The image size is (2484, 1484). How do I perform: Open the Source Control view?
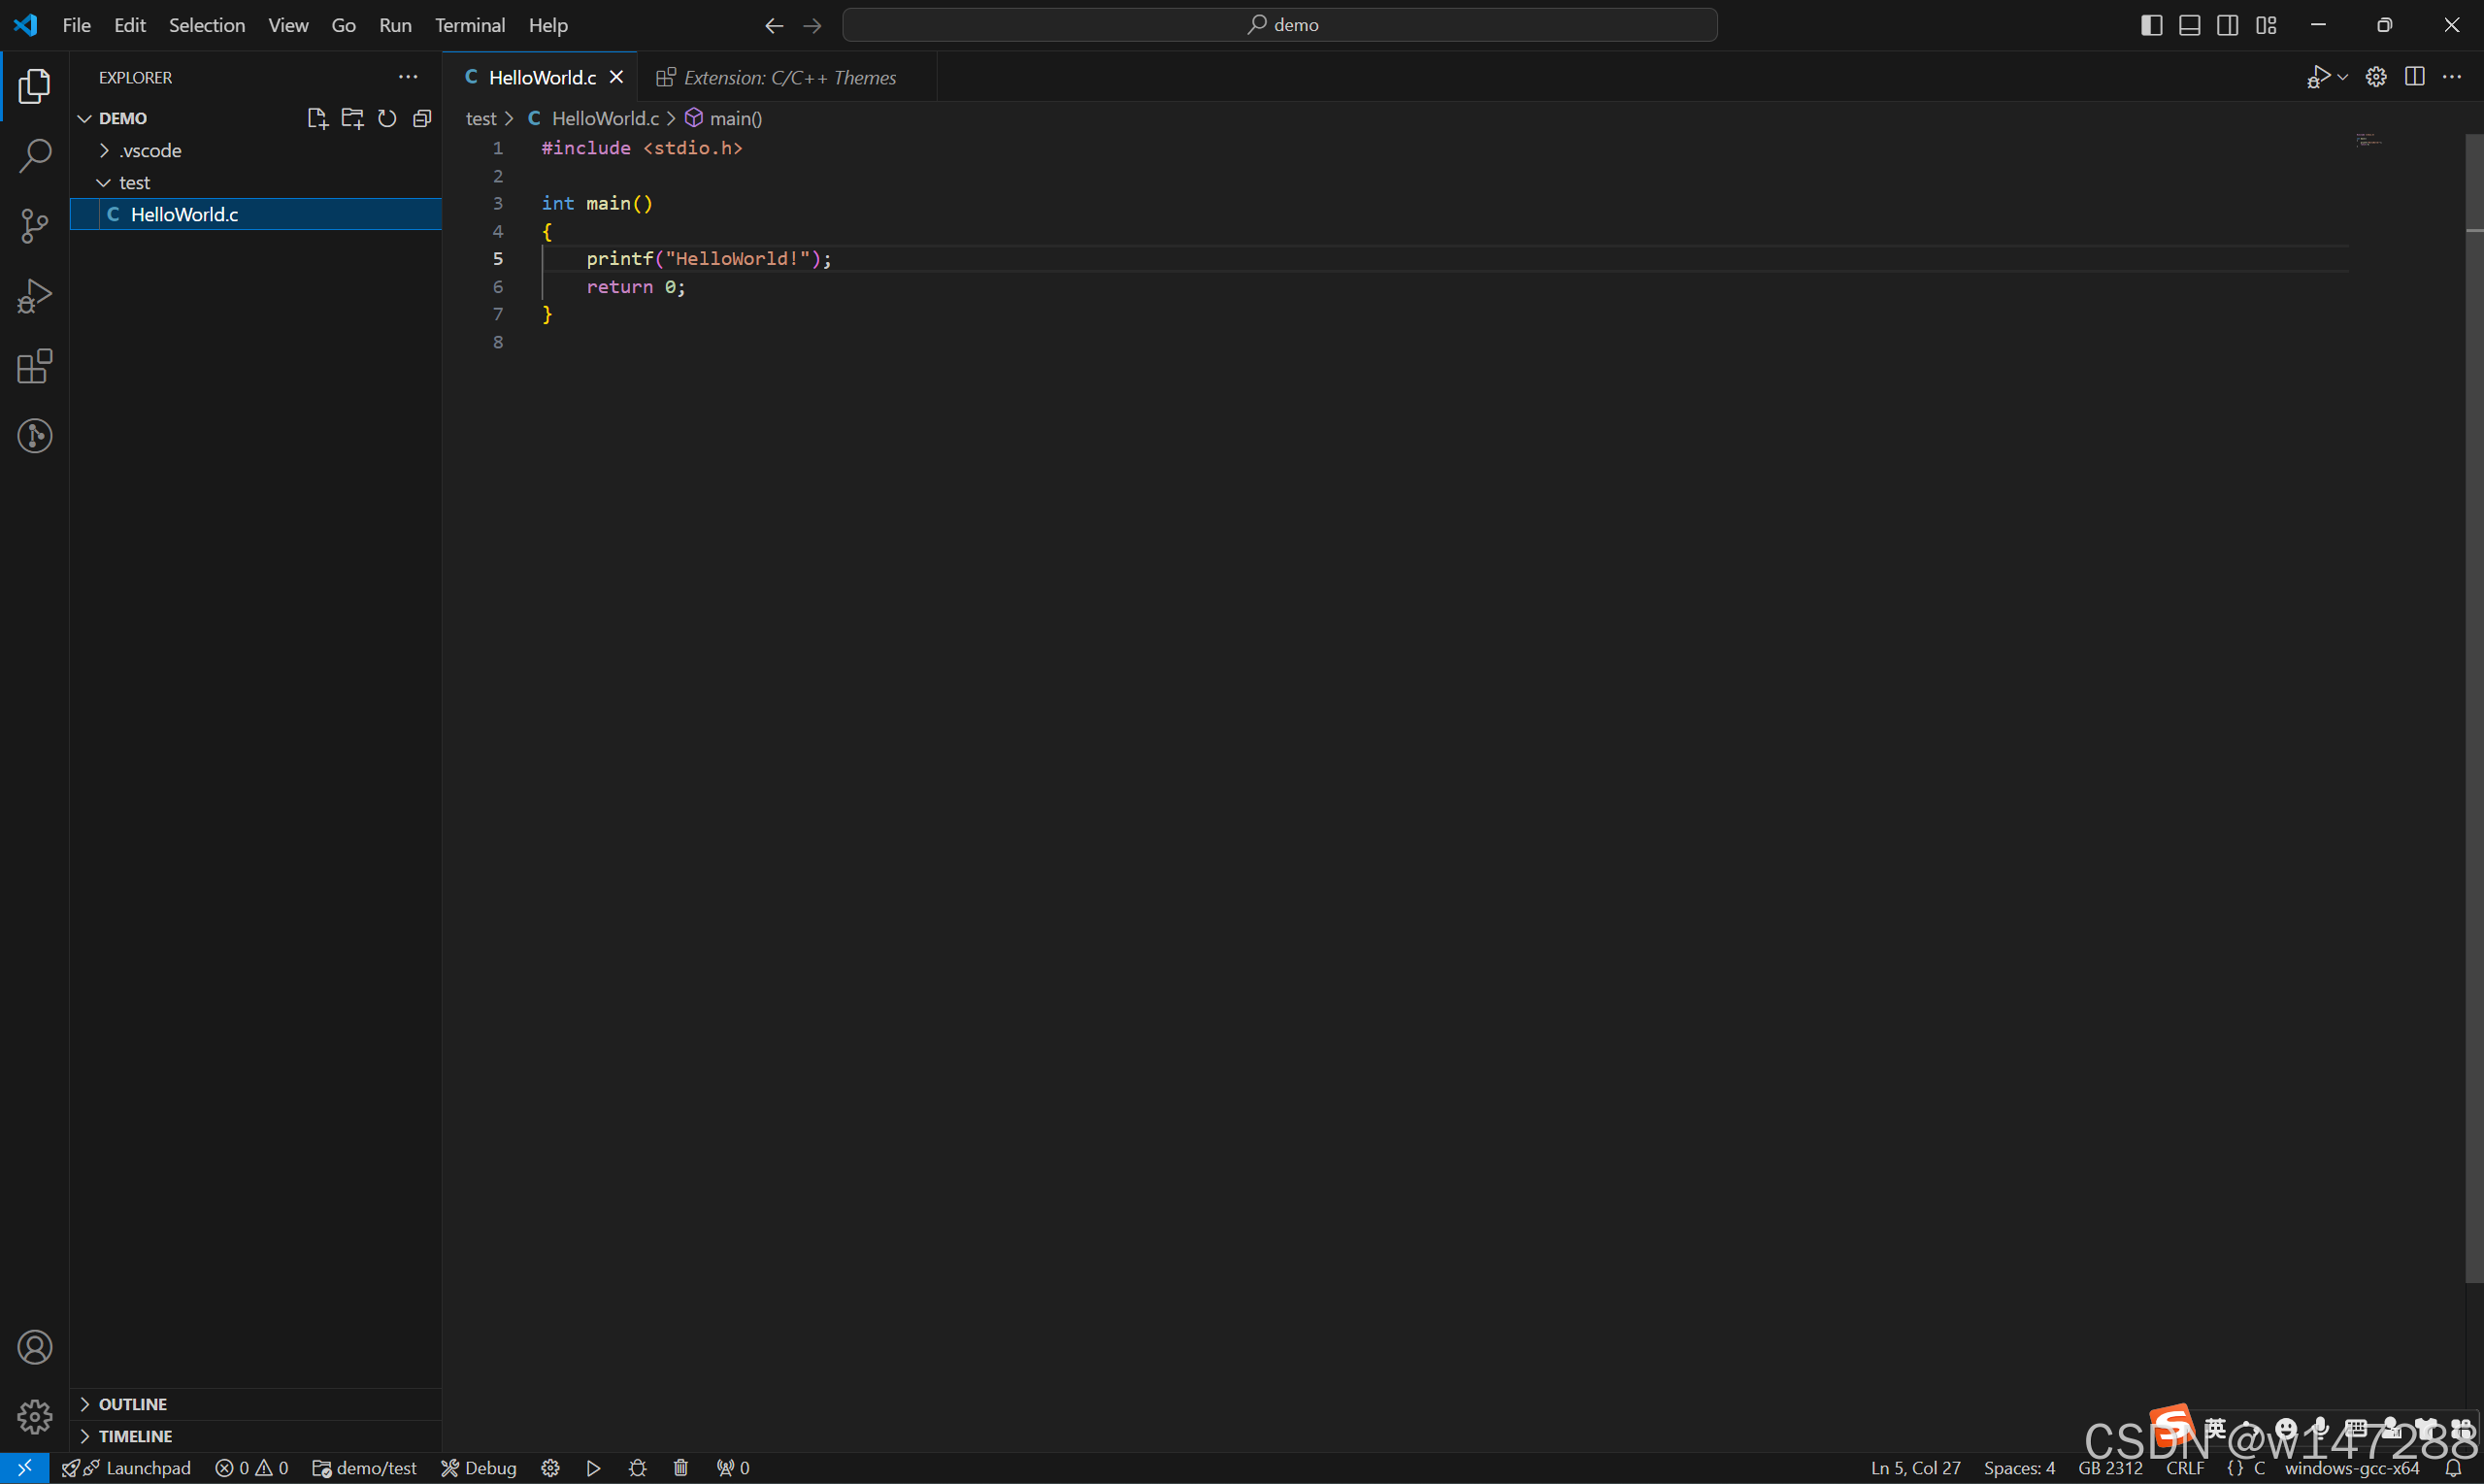pyautogui.click(x=35, y=225)
